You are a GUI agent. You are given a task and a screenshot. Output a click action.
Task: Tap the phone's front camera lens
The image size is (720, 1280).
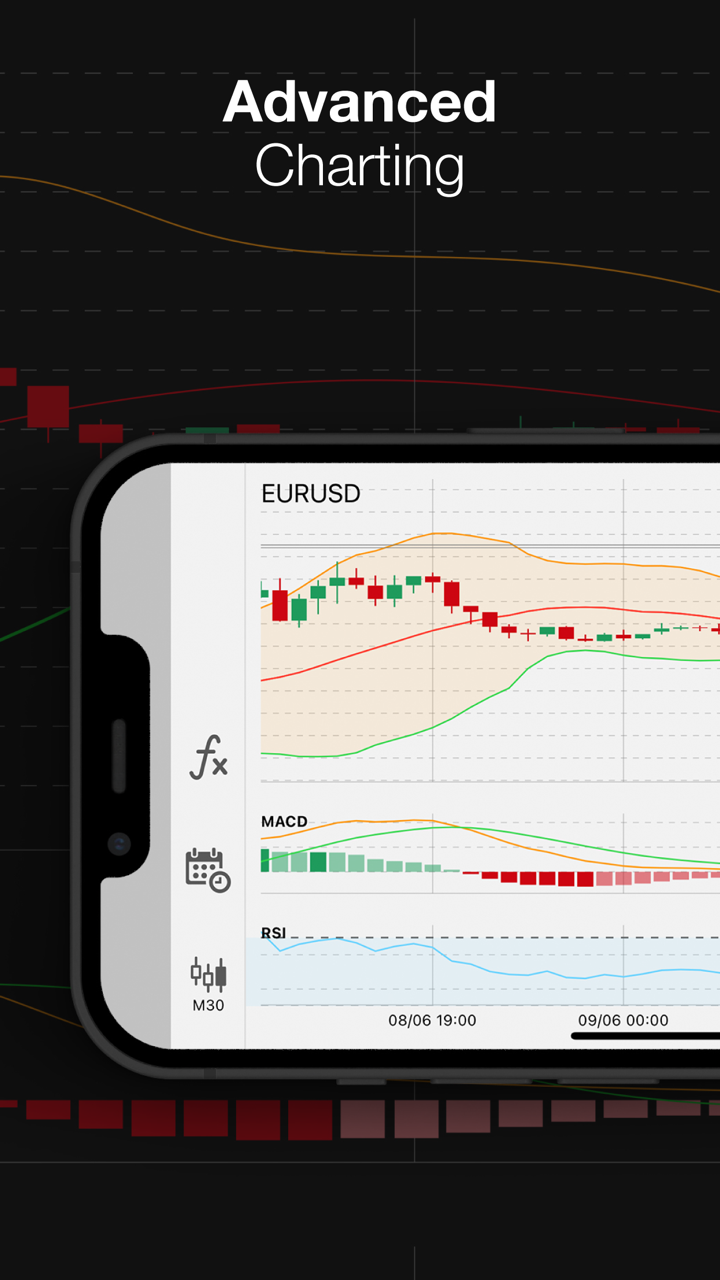(119, 844)
